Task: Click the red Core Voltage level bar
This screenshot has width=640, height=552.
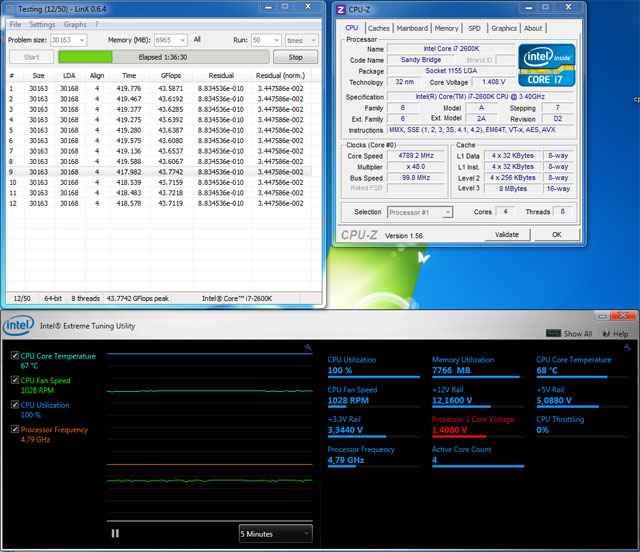Action: pos(478,436)
